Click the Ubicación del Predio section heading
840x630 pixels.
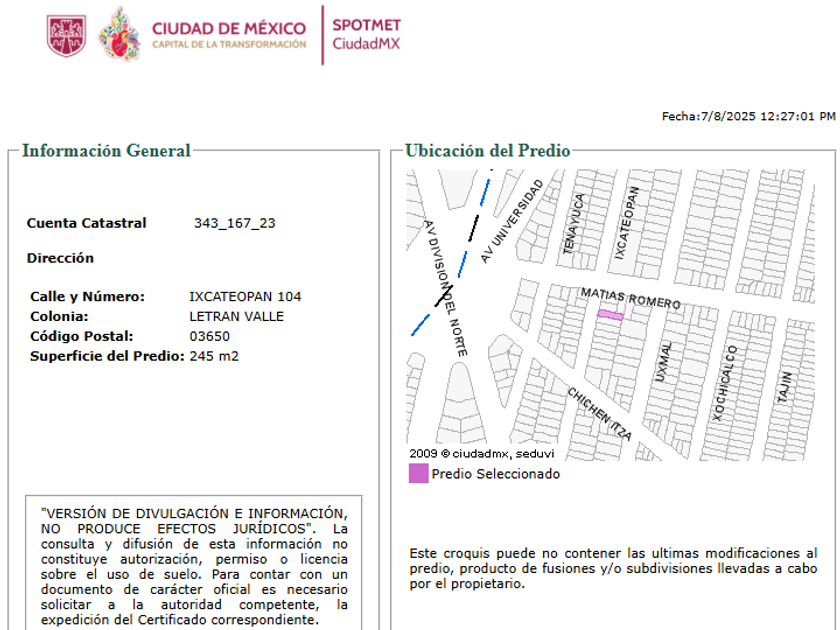[488, 151]
